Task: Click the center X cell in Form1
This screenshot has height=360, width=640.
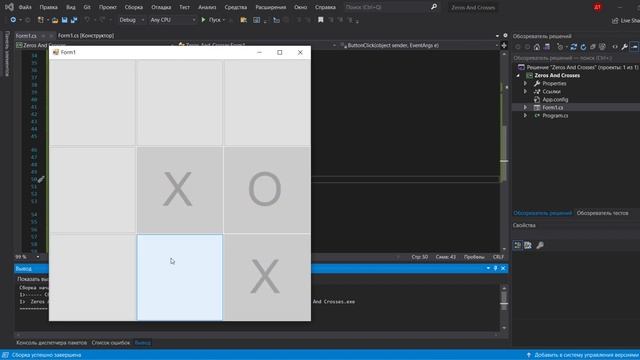Action: point(180,190)
